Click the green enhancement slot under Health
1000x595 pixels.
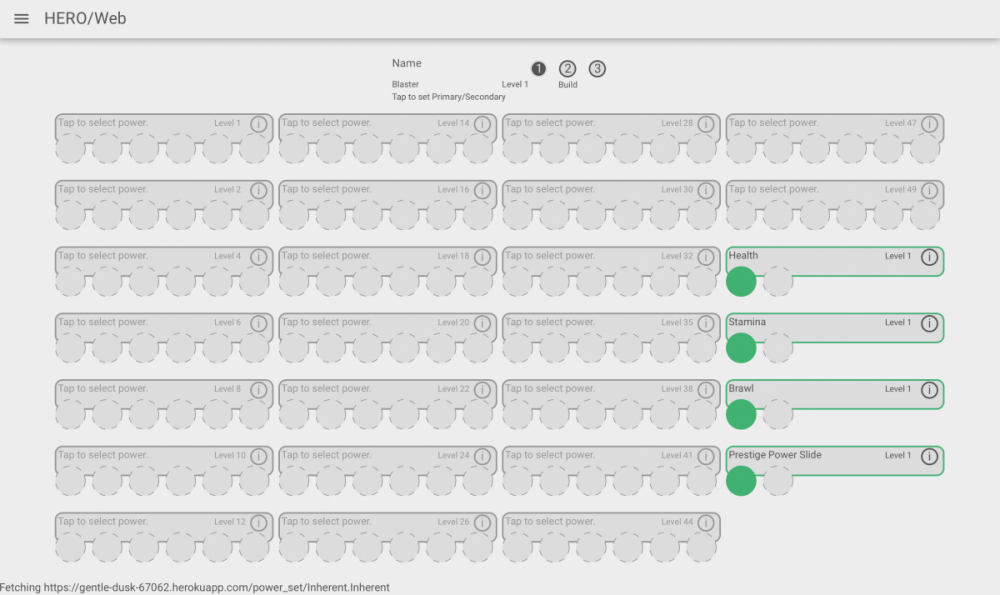(x=741, y=281)
